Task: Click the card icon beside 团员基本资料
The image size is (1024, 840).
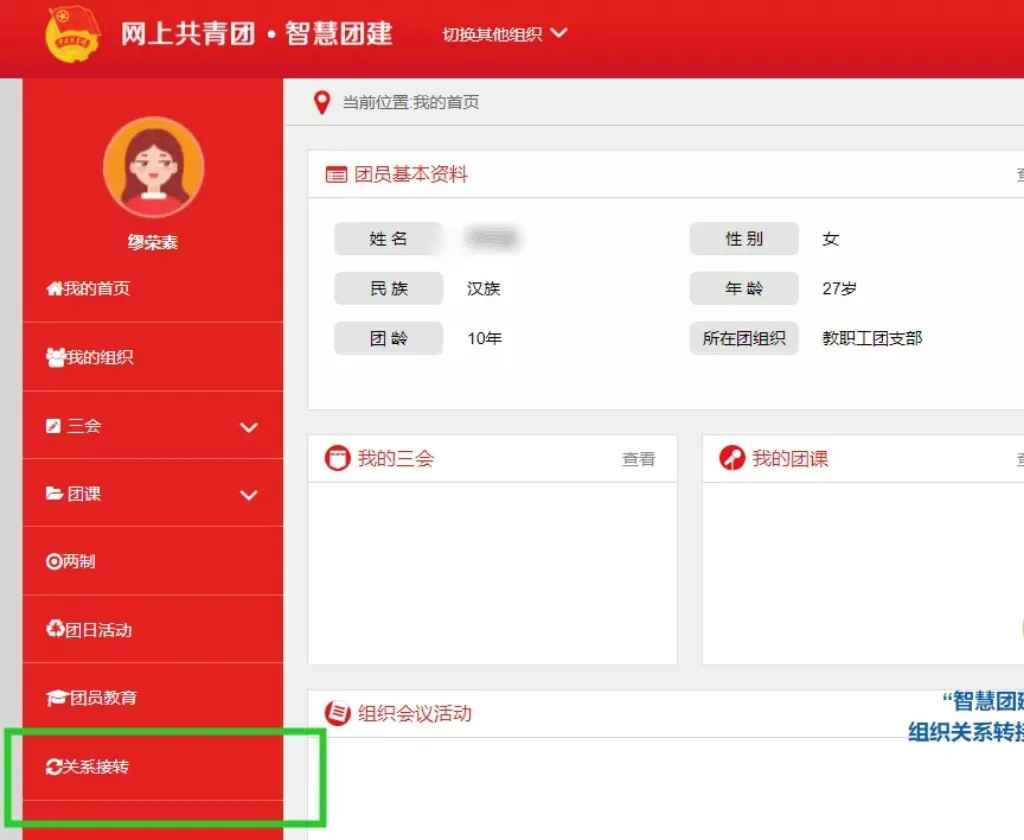Action: click(x=336, y=174)
